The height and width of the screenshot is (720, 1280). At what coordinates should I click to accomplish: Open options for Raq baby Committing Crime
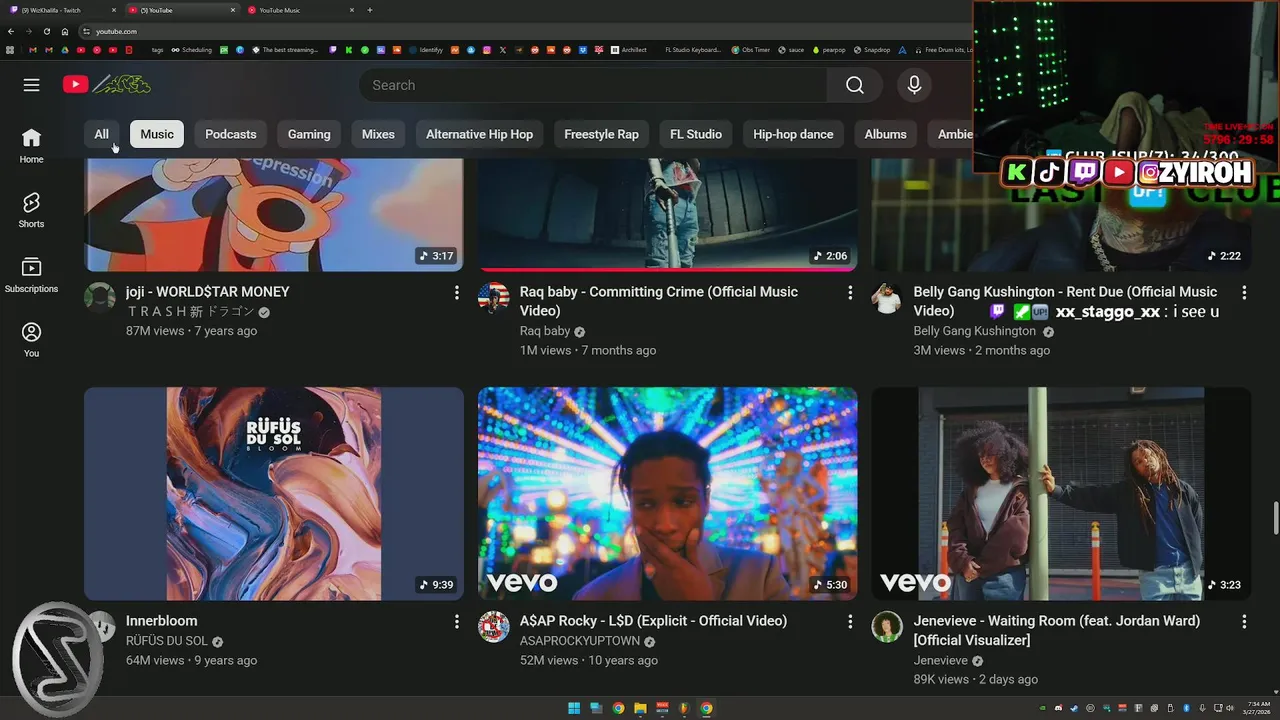850,292
